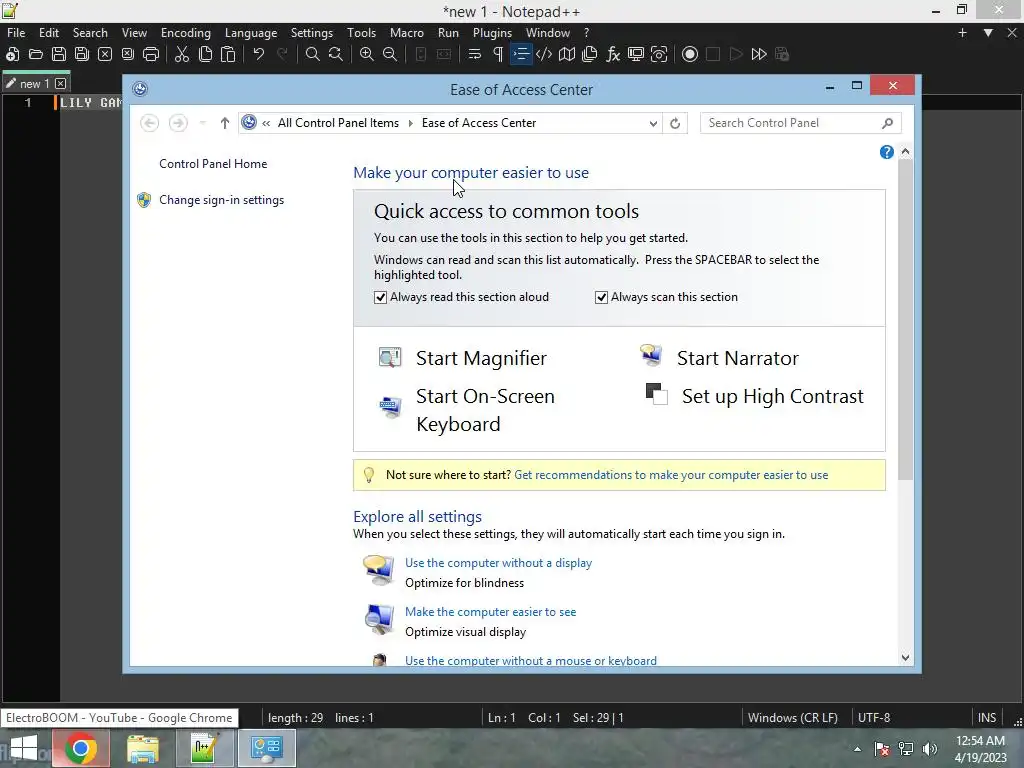Open Notepad++ tab list dropdown triangle
This screenshot has height=768, width=1024.
tap(988, 33)
